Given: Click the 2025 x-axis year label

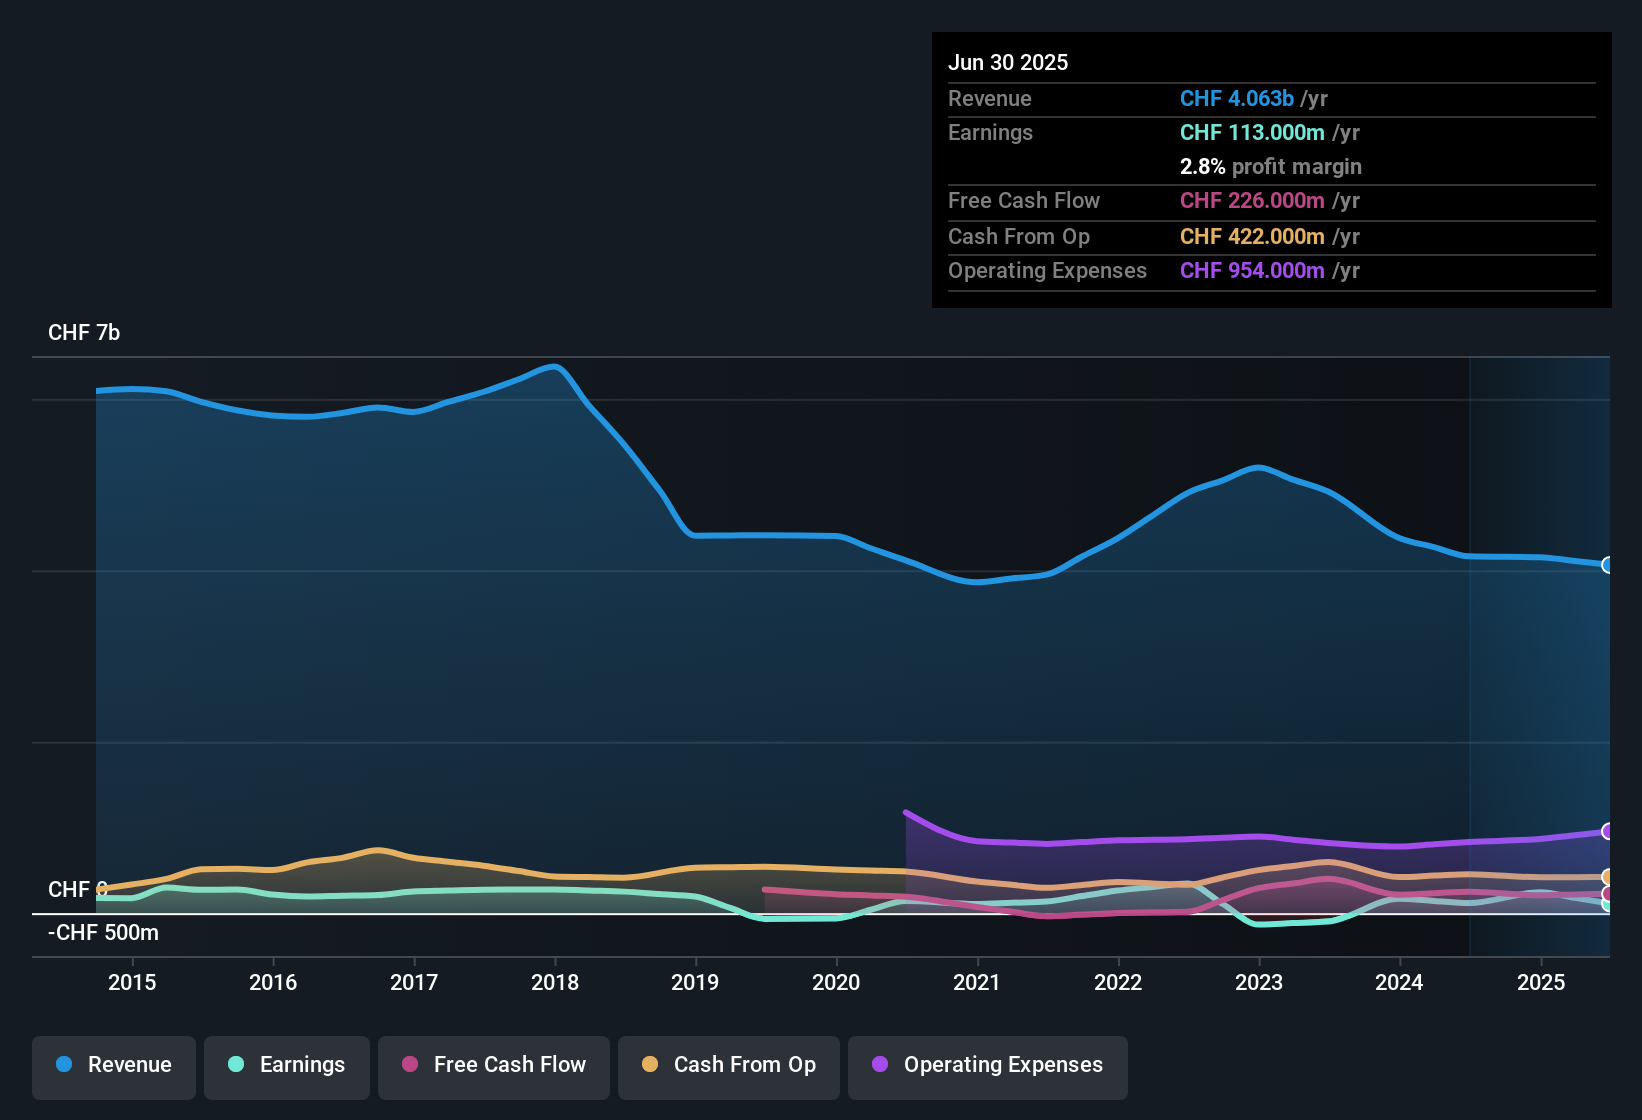Looking at the screenshot, I should click(1541, 983).
